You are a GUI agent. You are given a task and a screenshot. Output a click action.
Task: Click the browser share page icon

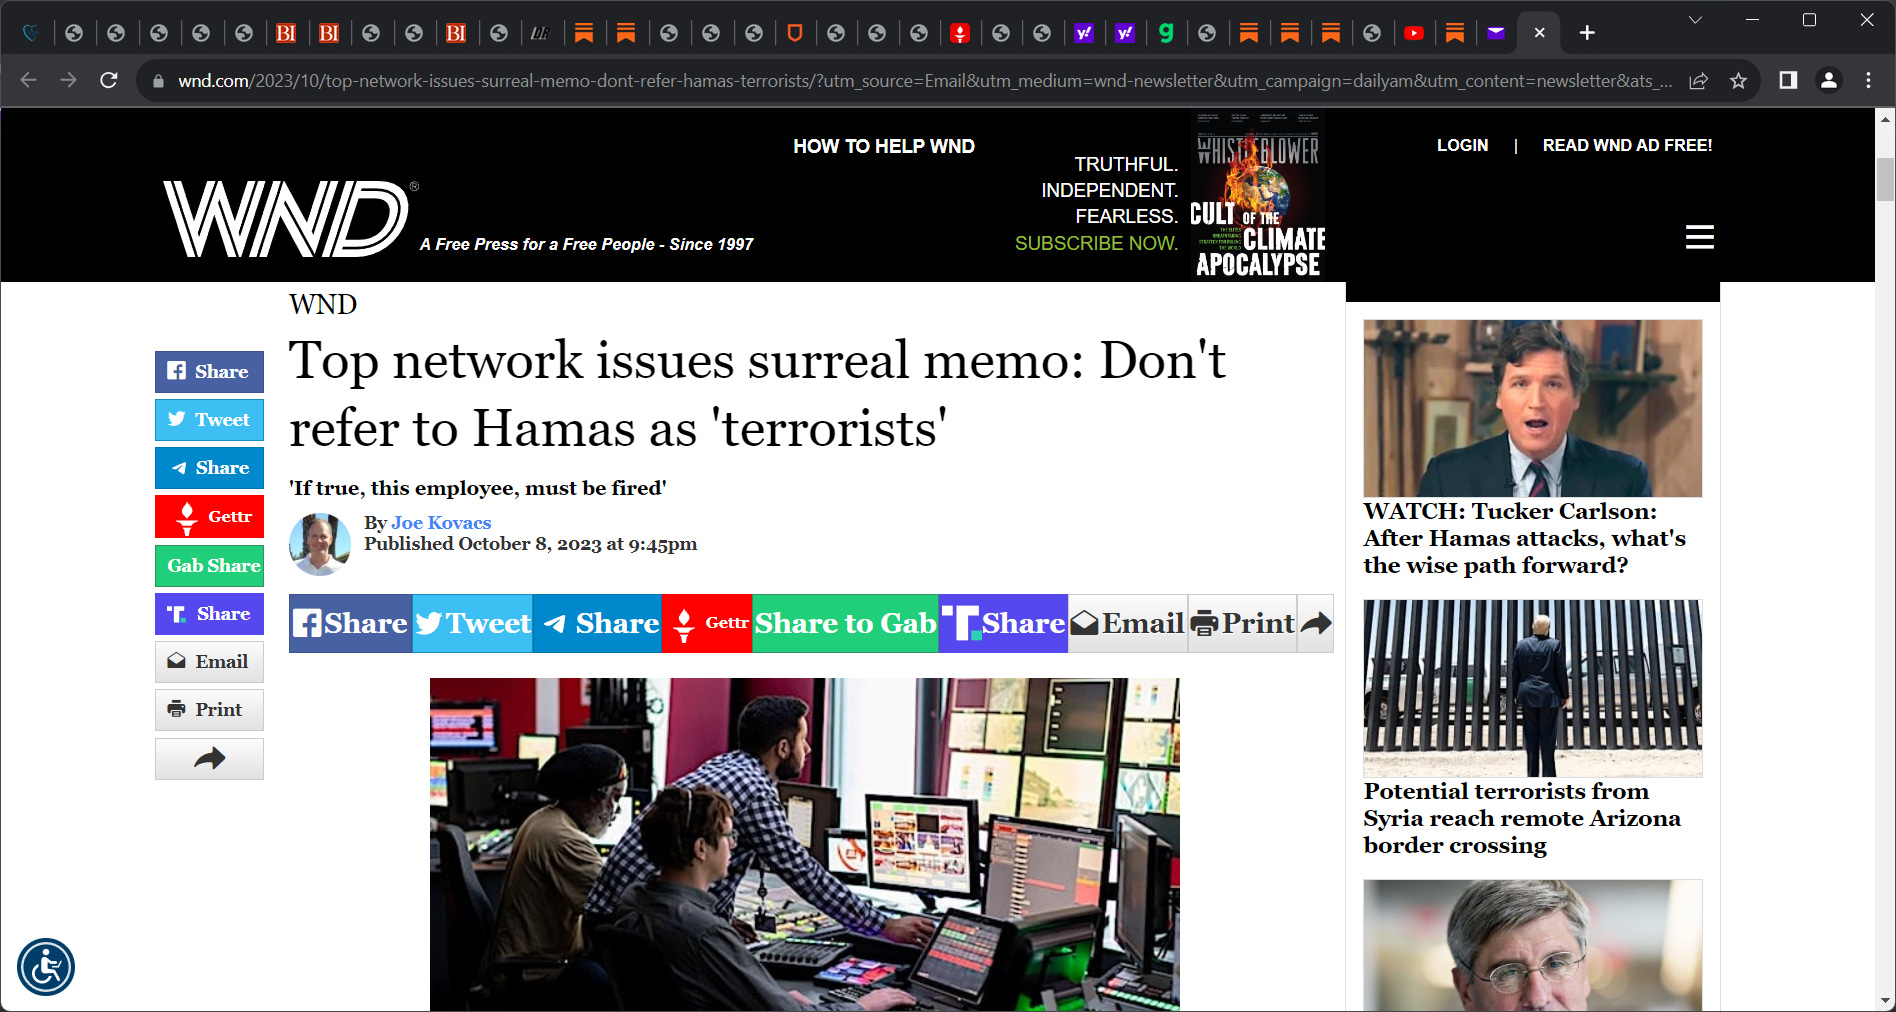coord(1698,80)
